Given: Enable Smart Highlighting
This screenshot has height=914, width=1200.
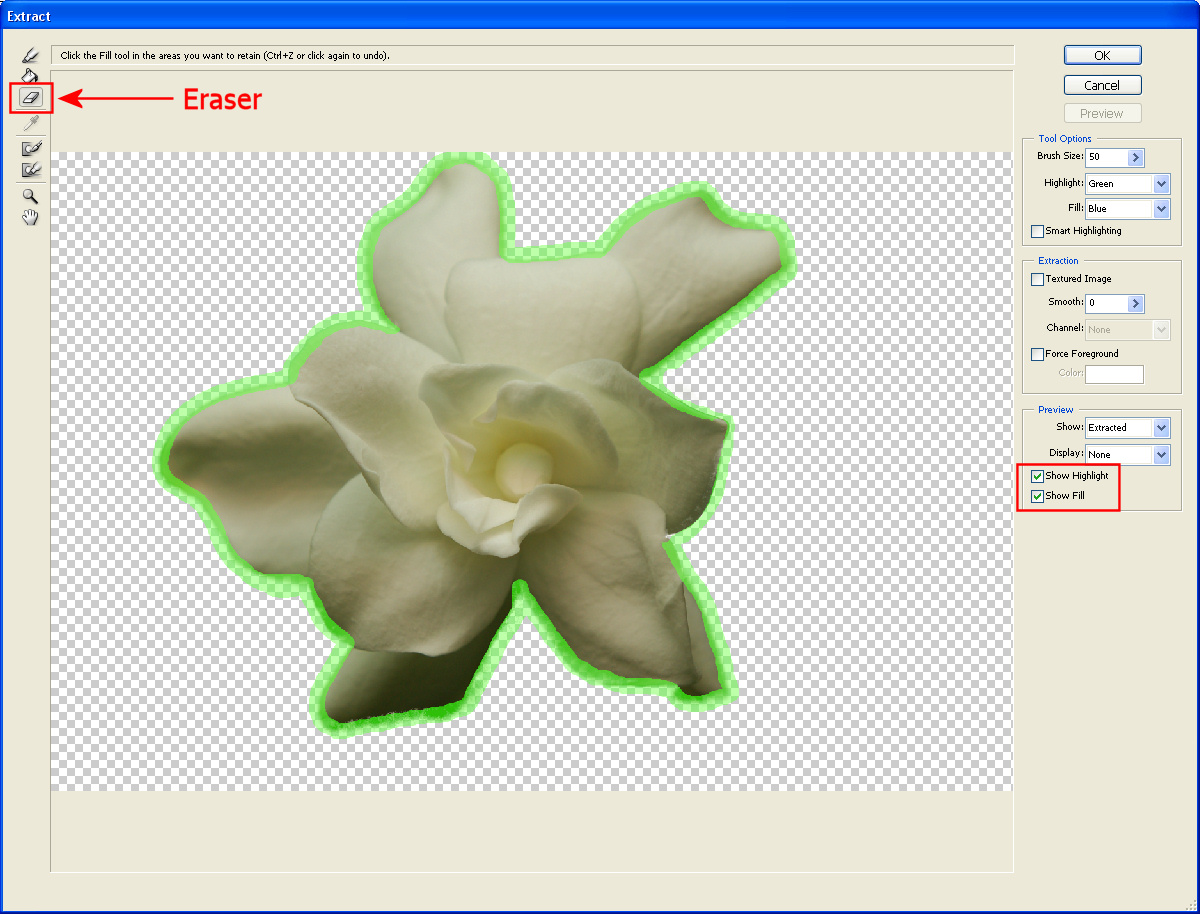Looking at the screenshot, I should click(x=1037, y=231).
